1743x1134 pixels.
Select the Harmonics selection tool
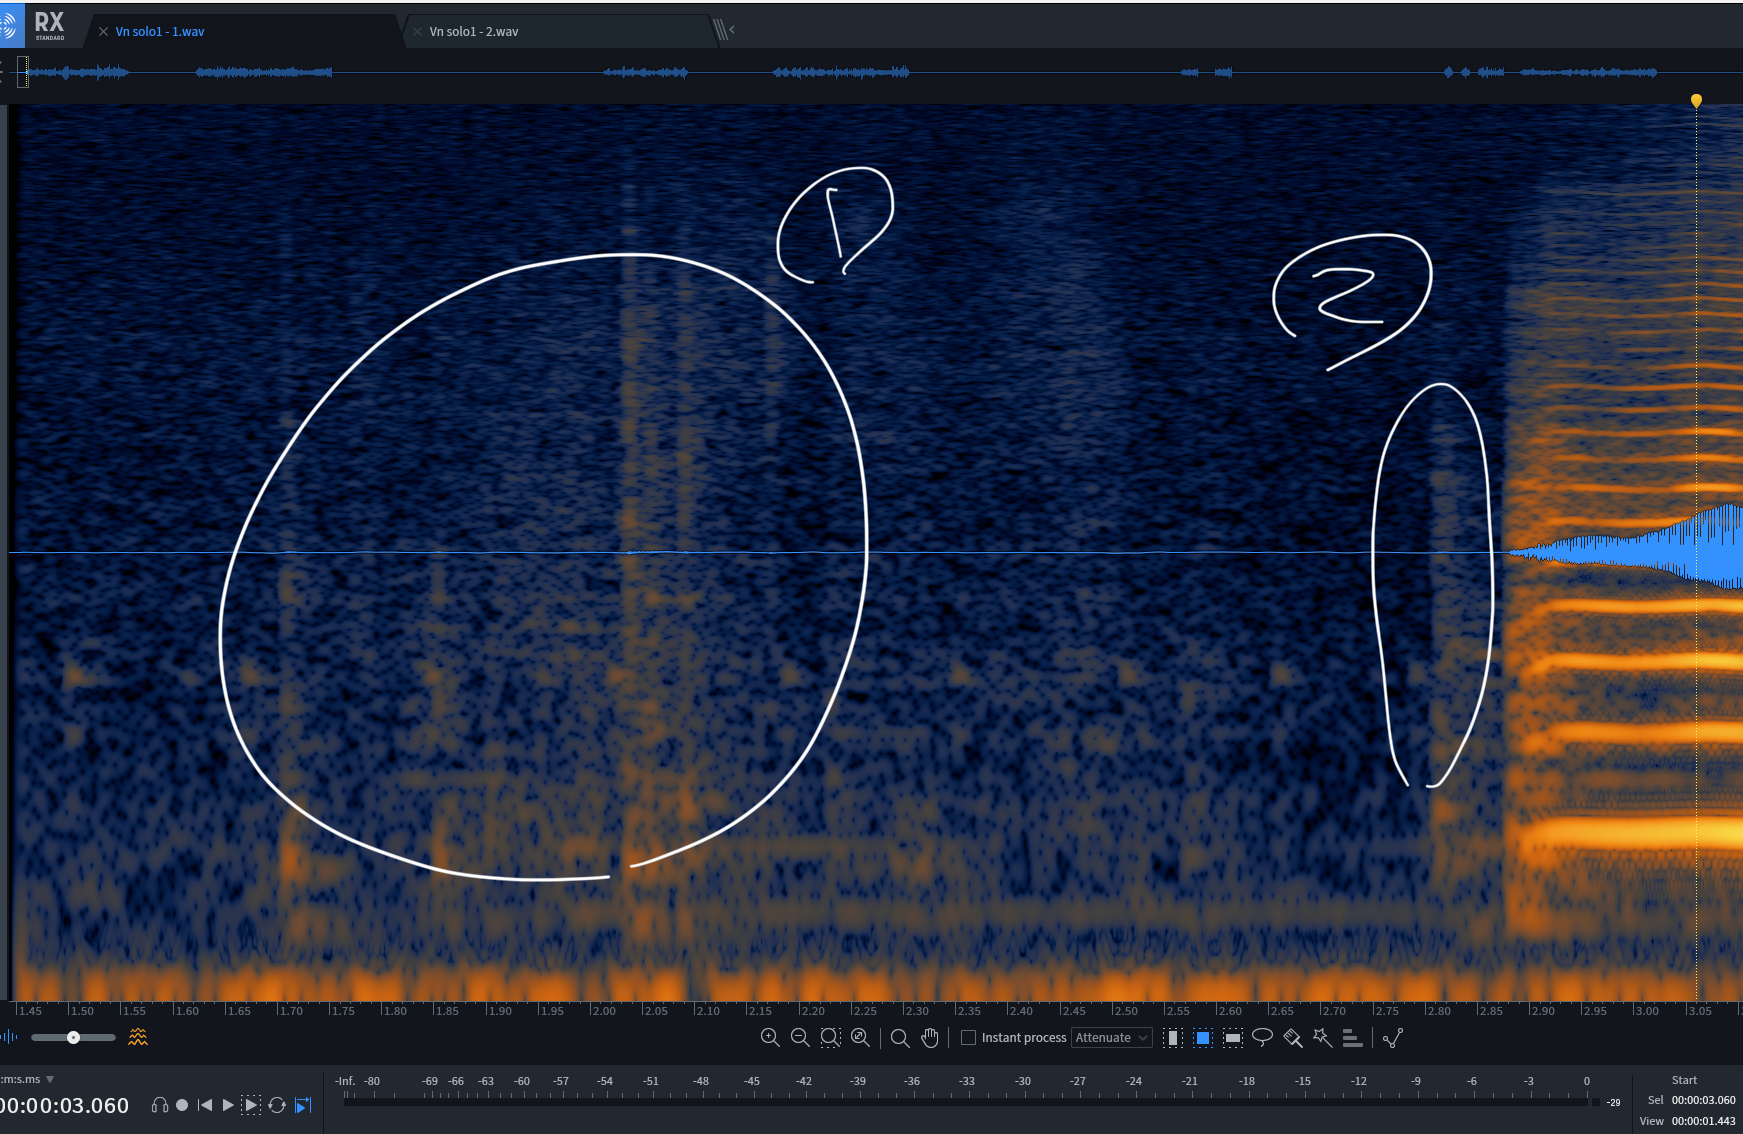(1352, 1038)
